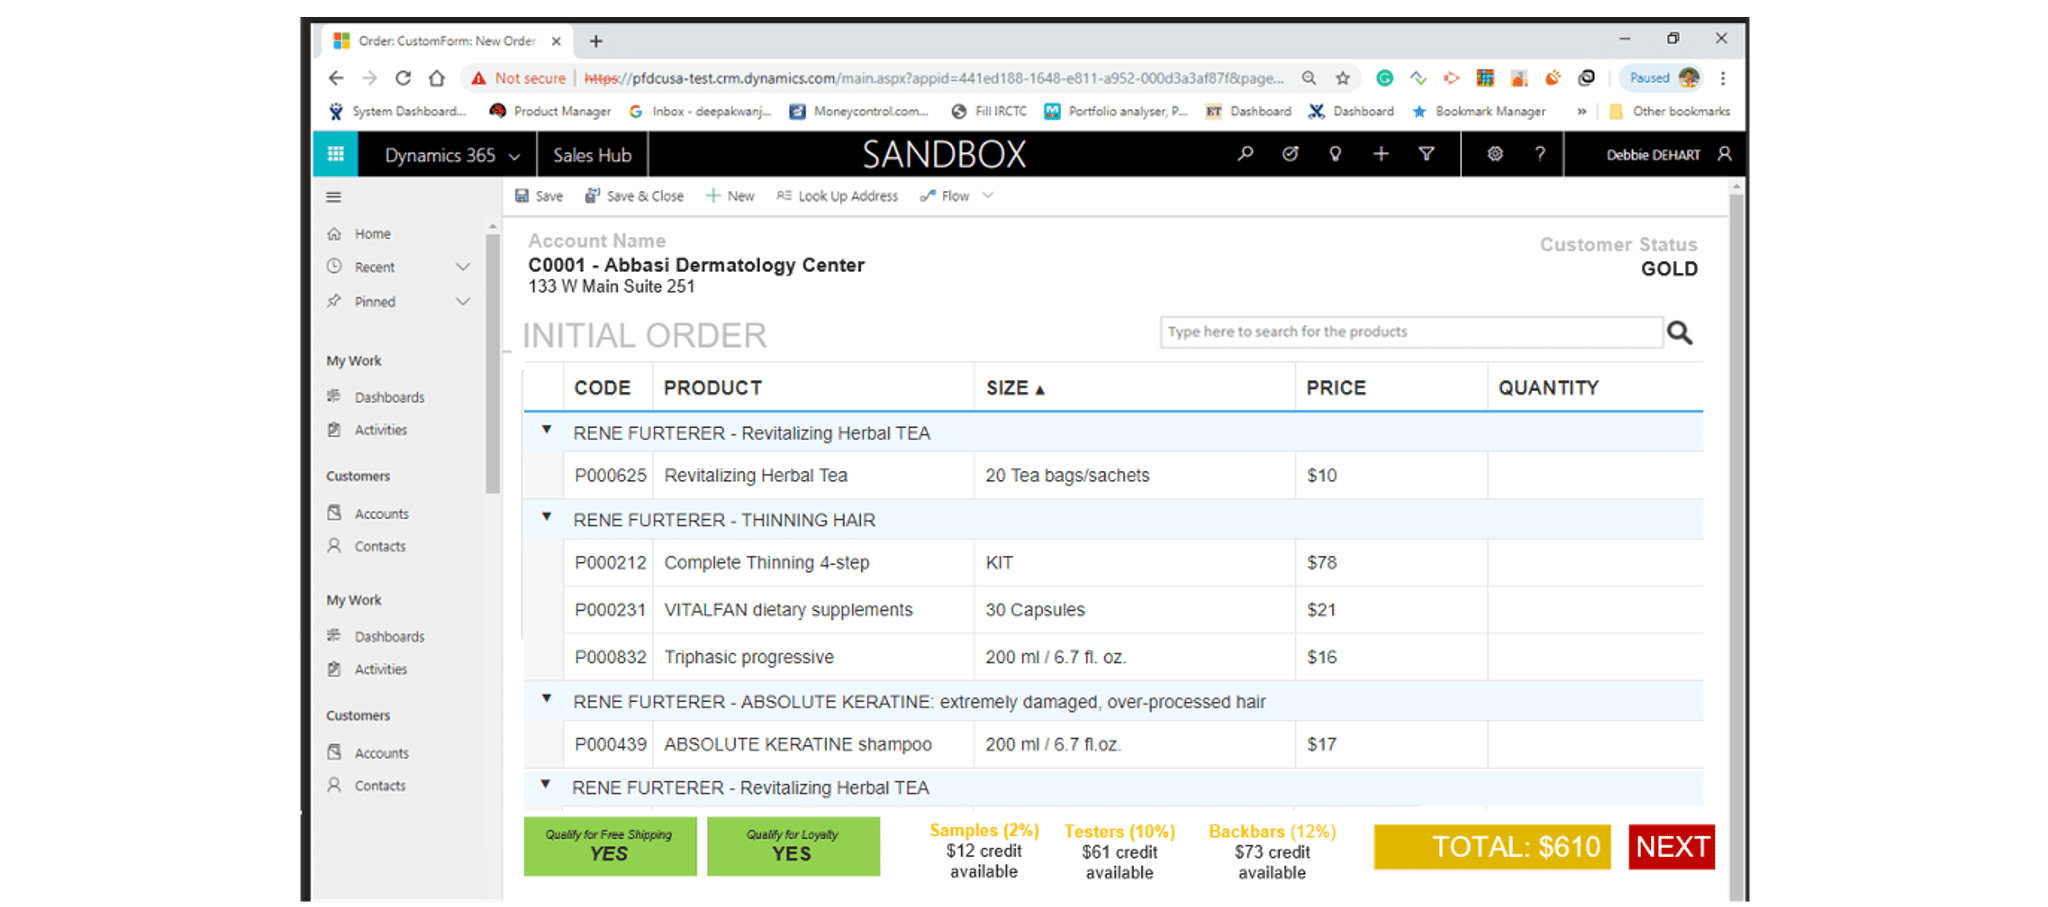This screenshot has width=2048, height=907.
Task: Click the Qualify for Free Shipping YES box
Action: [610, 846]
